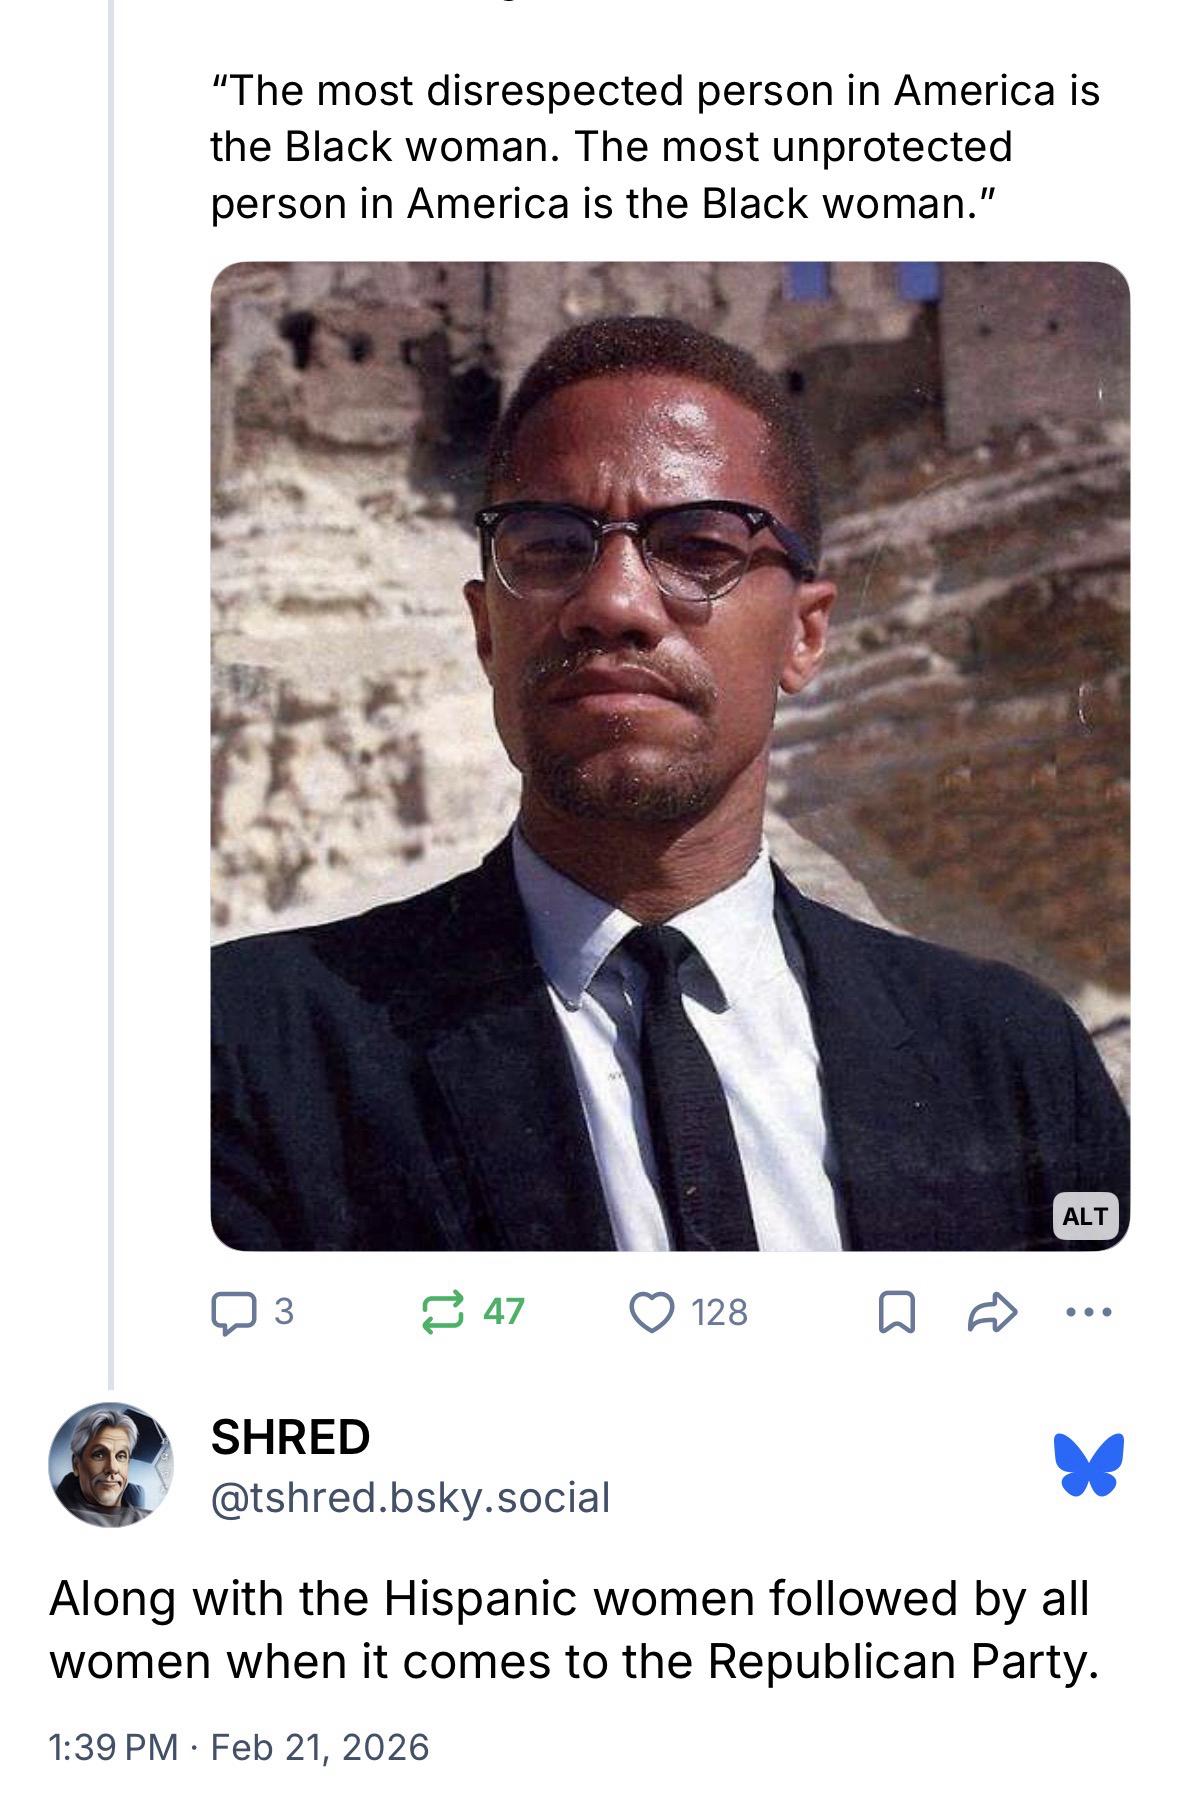Show image description via ALT badge
Image resolution: width=1179 pixels, height=1795 pixels.
(1086, 1216)
